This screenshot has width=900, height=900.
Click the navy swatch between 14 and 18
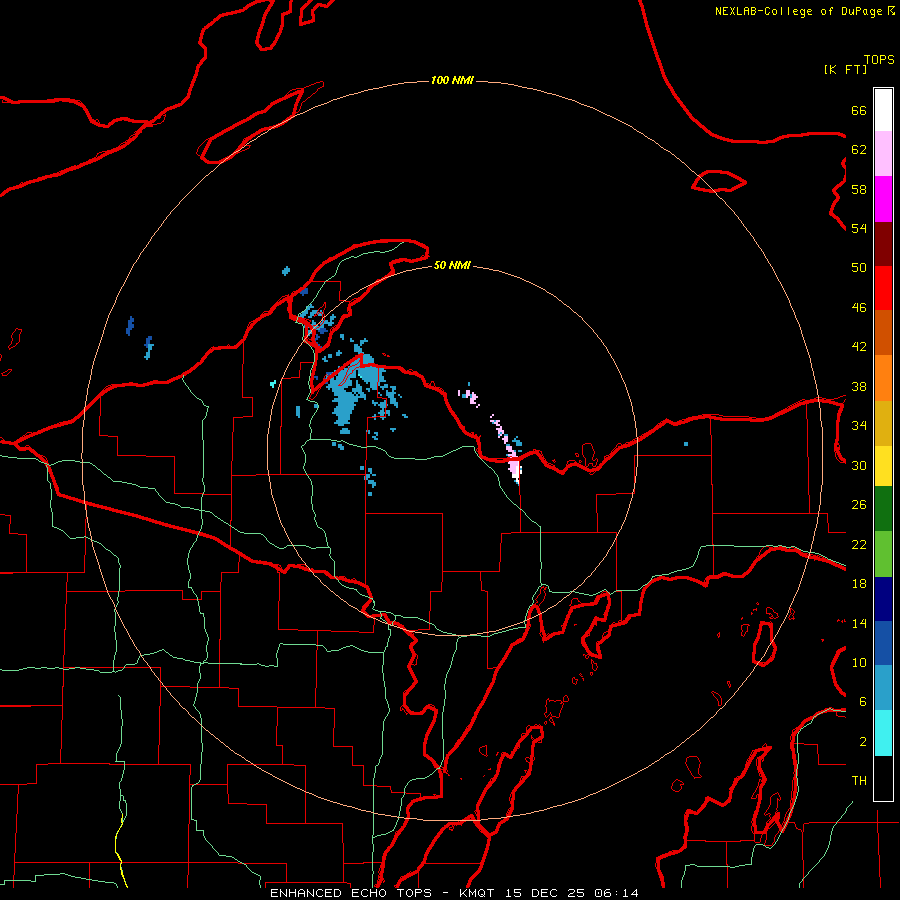coord(883,599)
